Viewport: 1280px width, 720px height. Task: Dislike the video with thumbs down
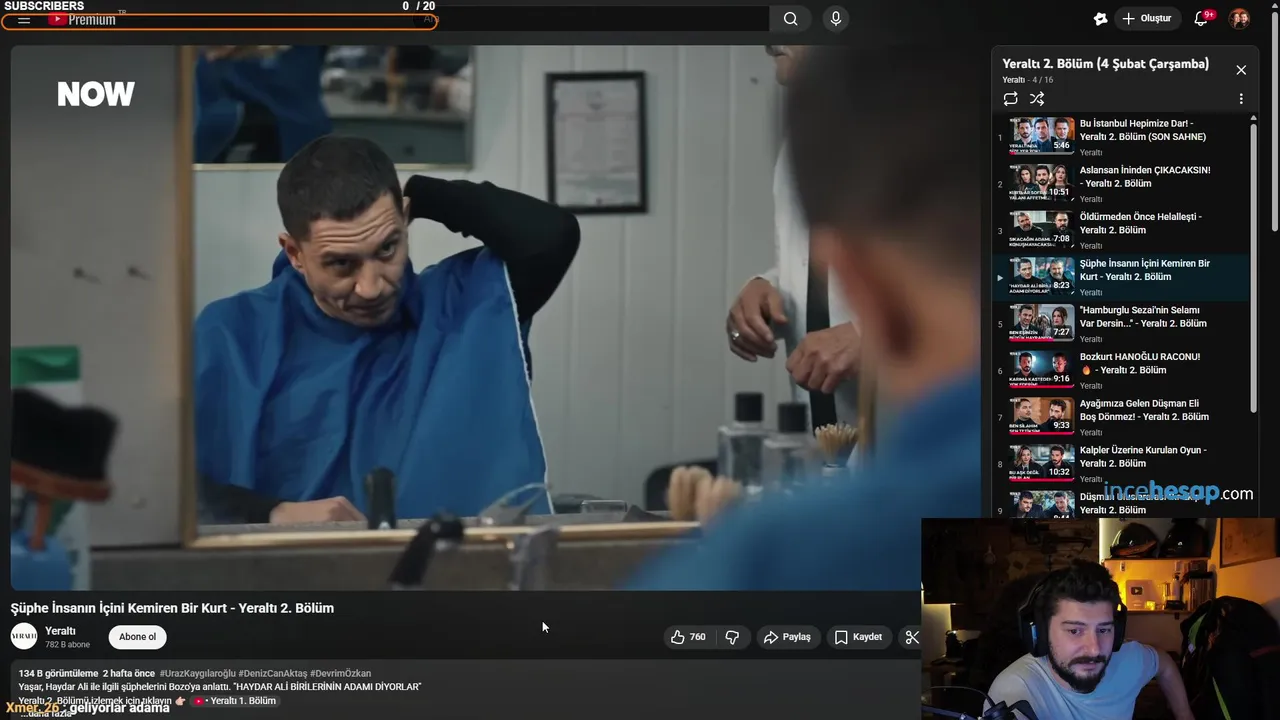732,637
